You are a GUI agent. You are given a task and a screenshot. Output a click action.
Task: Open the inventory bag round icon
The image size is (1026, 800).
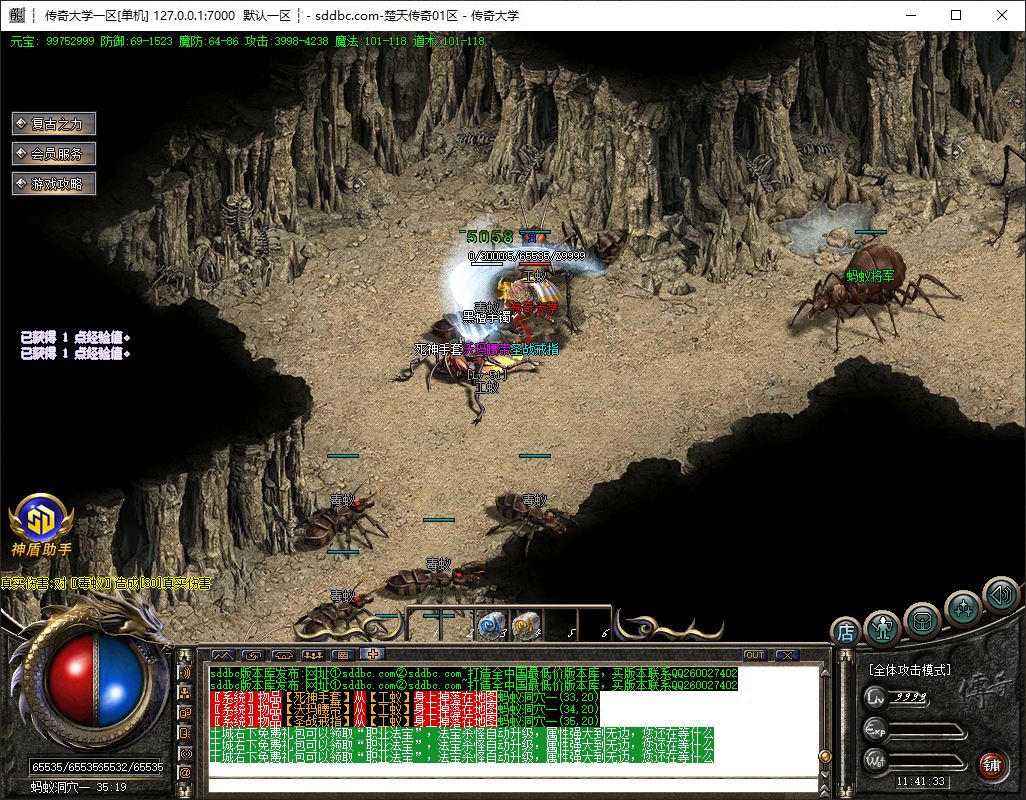[x=923, y=620]
